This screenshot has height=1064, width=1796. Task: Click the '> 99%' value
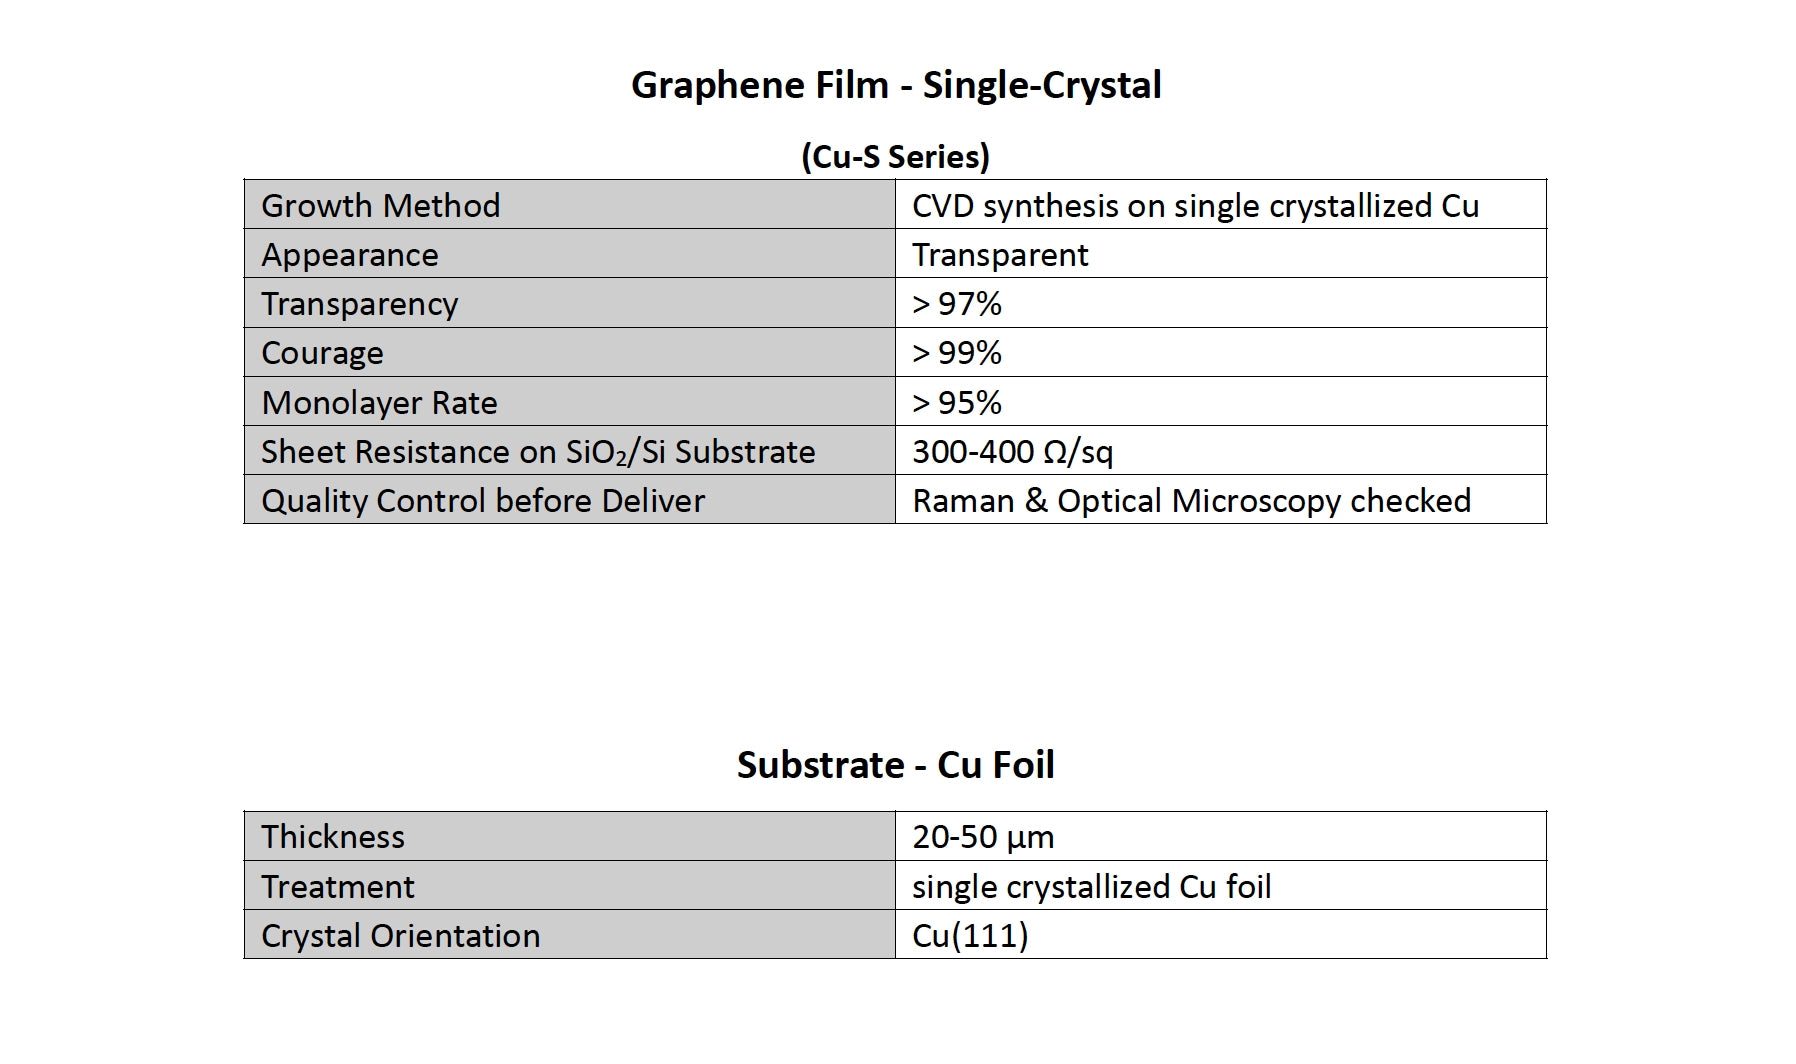tap(957, 353)
